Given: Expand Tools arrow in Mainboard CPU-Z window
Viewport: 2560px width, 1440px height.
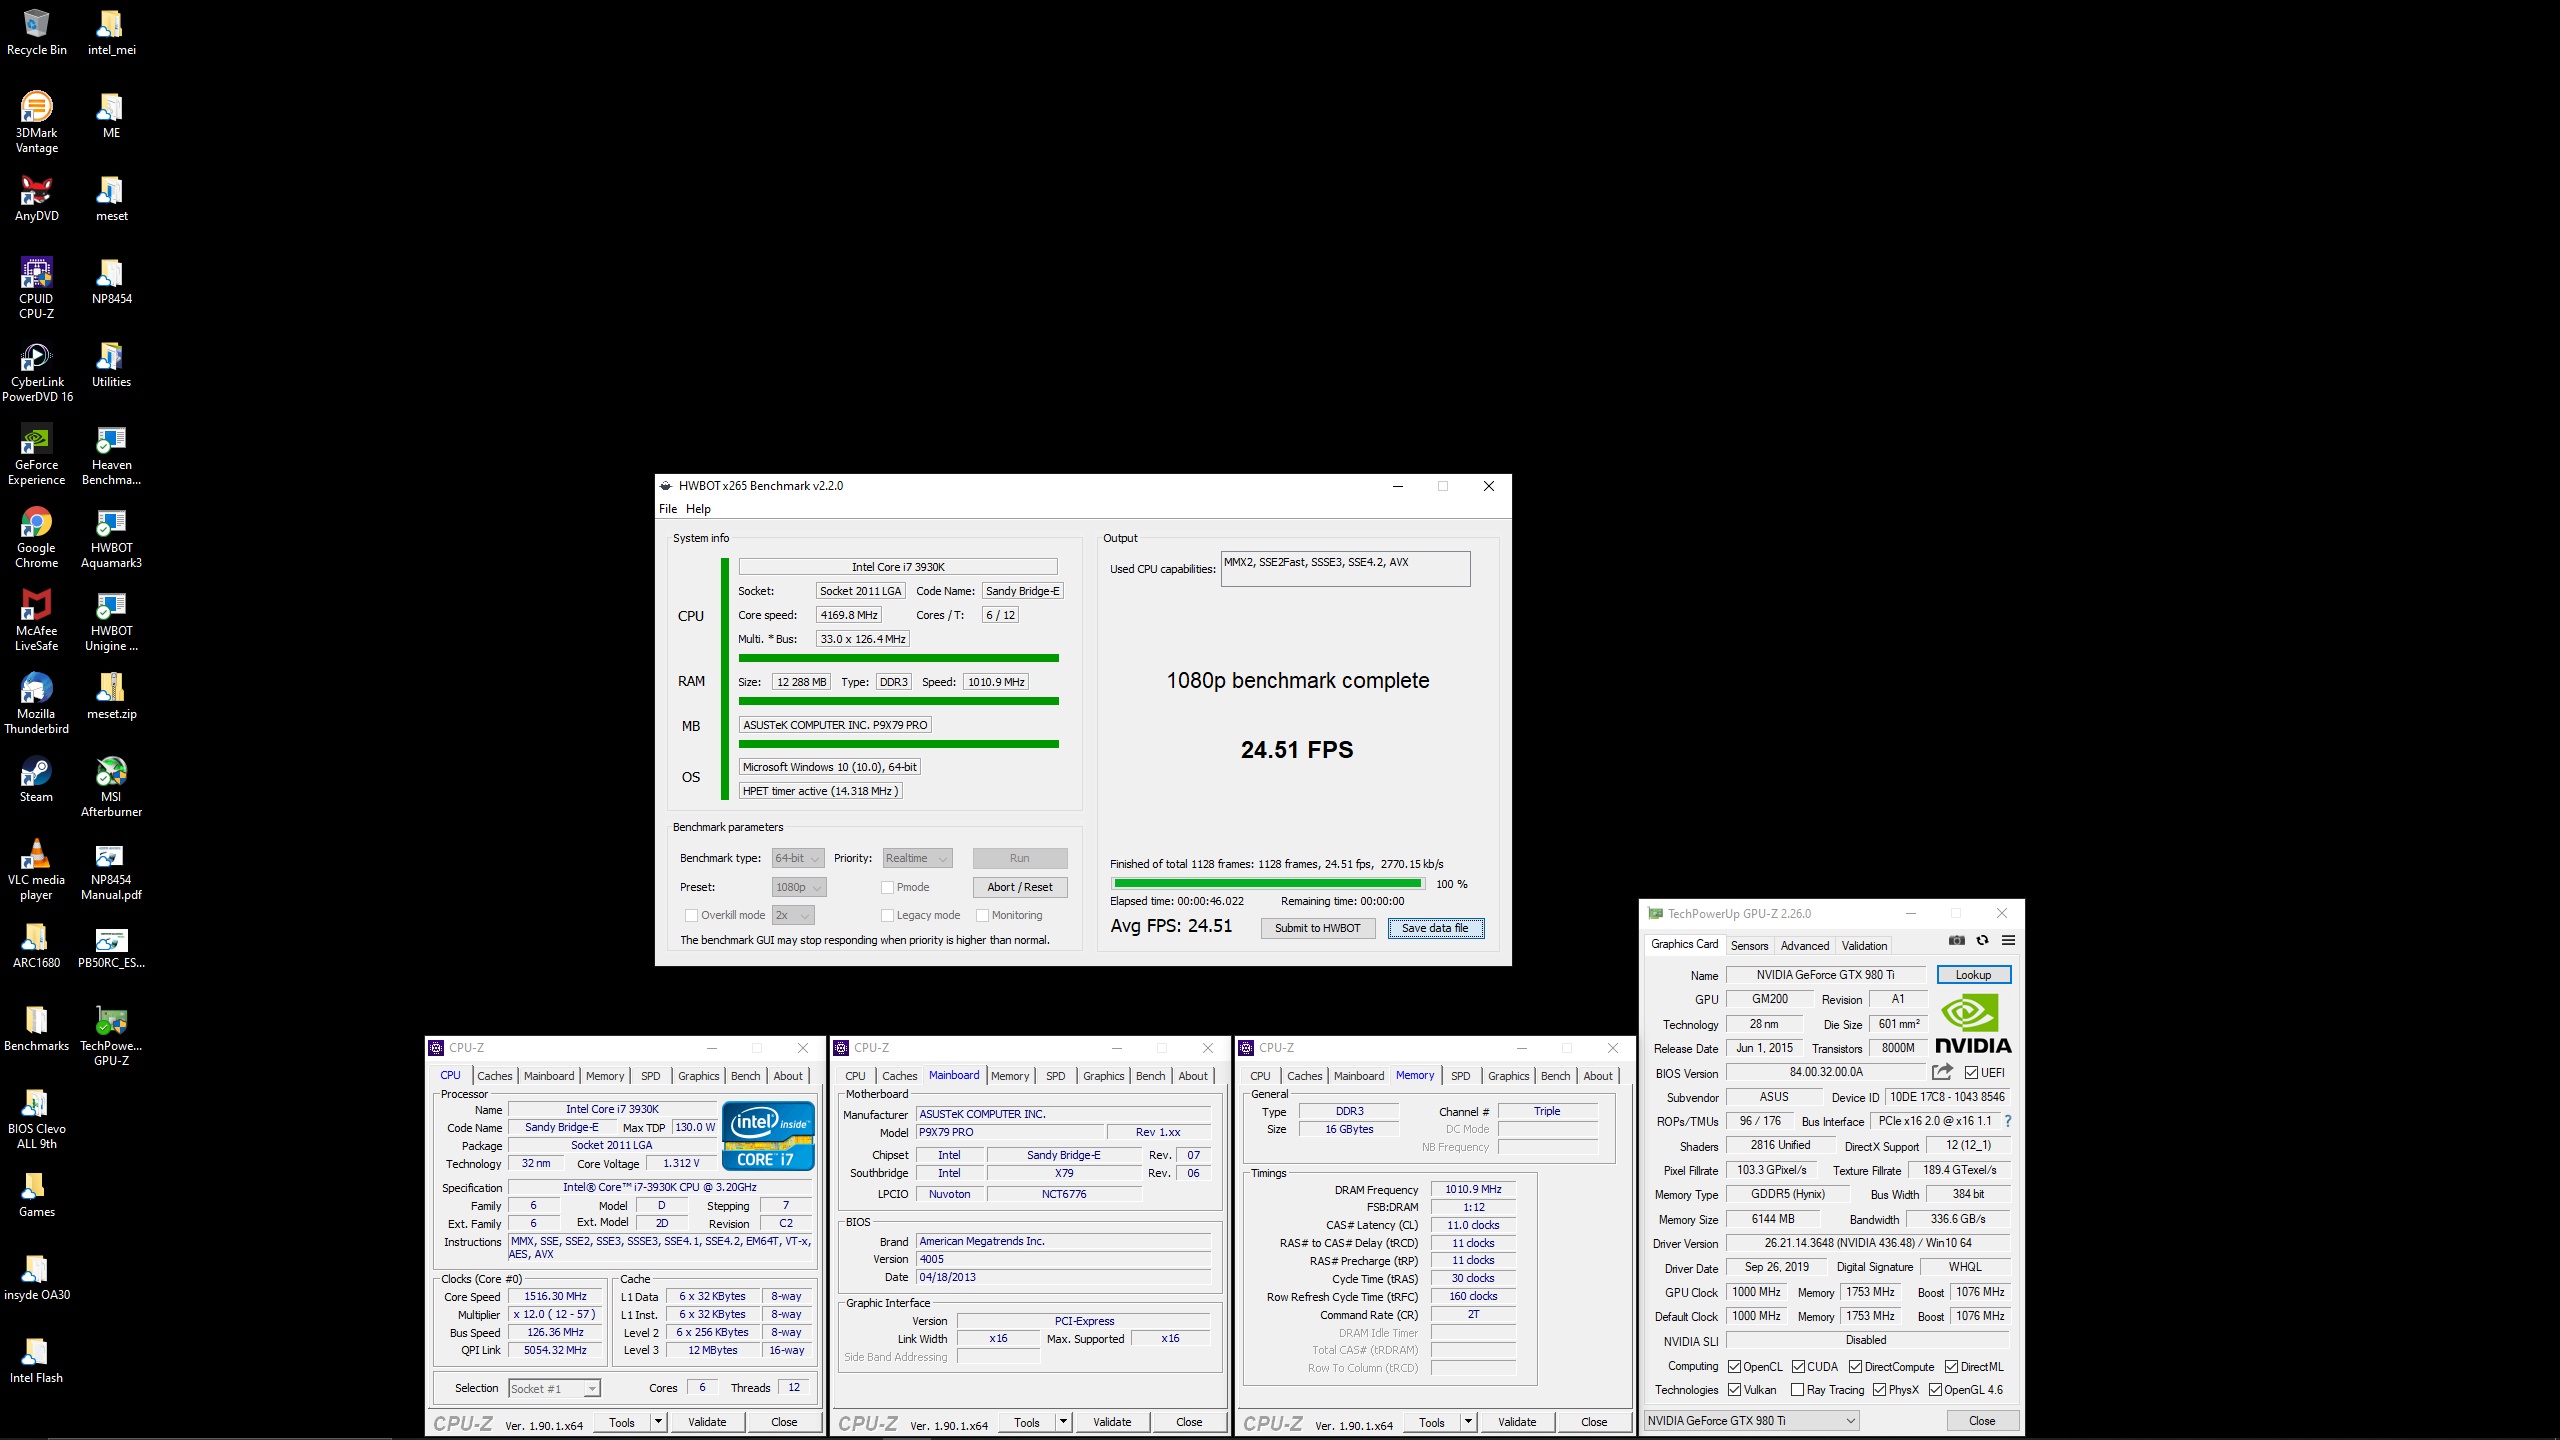Looking at the screenshot, I should coord(1063,1422).
